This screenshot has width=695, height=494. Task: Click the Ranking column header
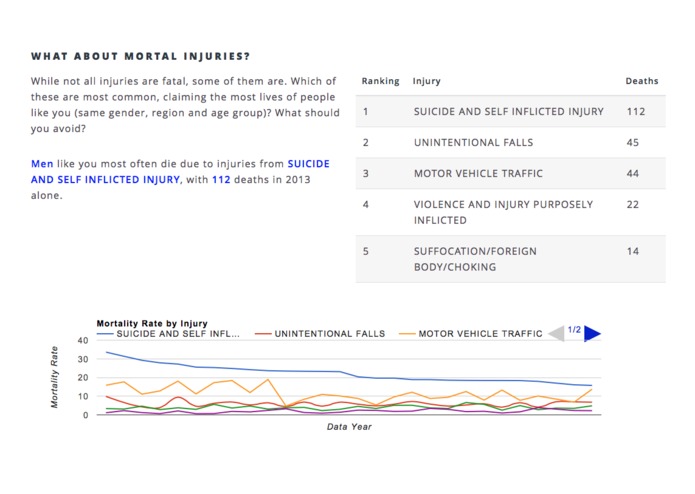coord(380,81)
